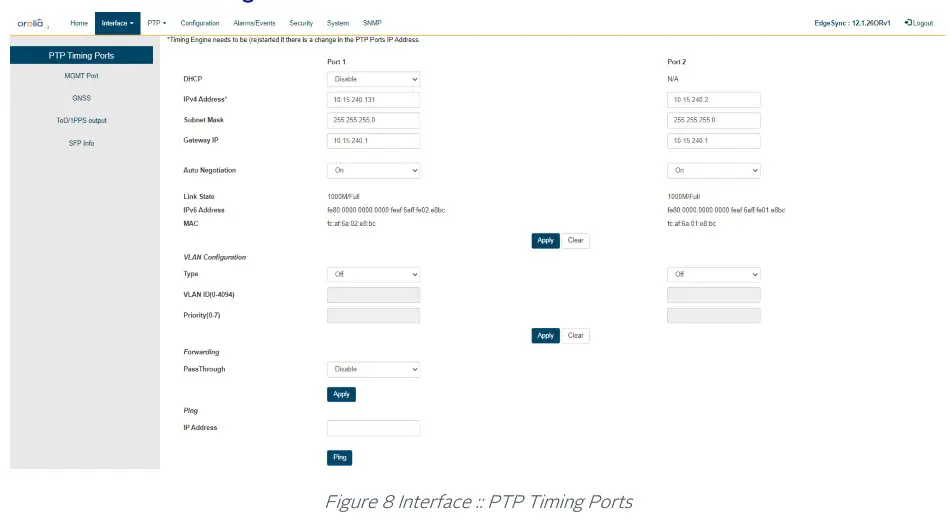Open Alarms/Events page
Viewport: 950px width, 521px height.
click(x=254, y=23)
